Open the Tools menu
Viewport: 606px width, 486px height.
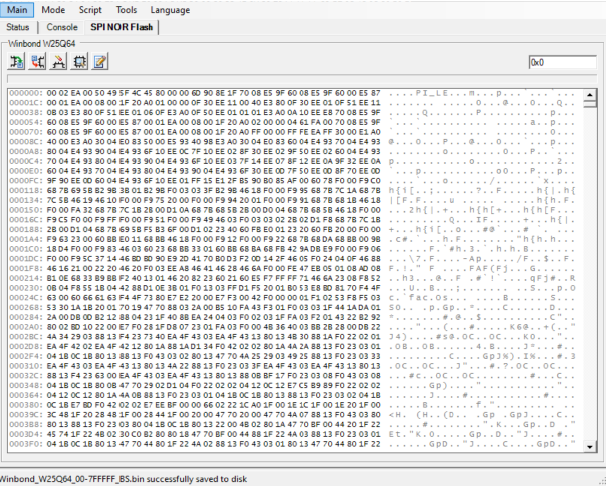(126, 10)
